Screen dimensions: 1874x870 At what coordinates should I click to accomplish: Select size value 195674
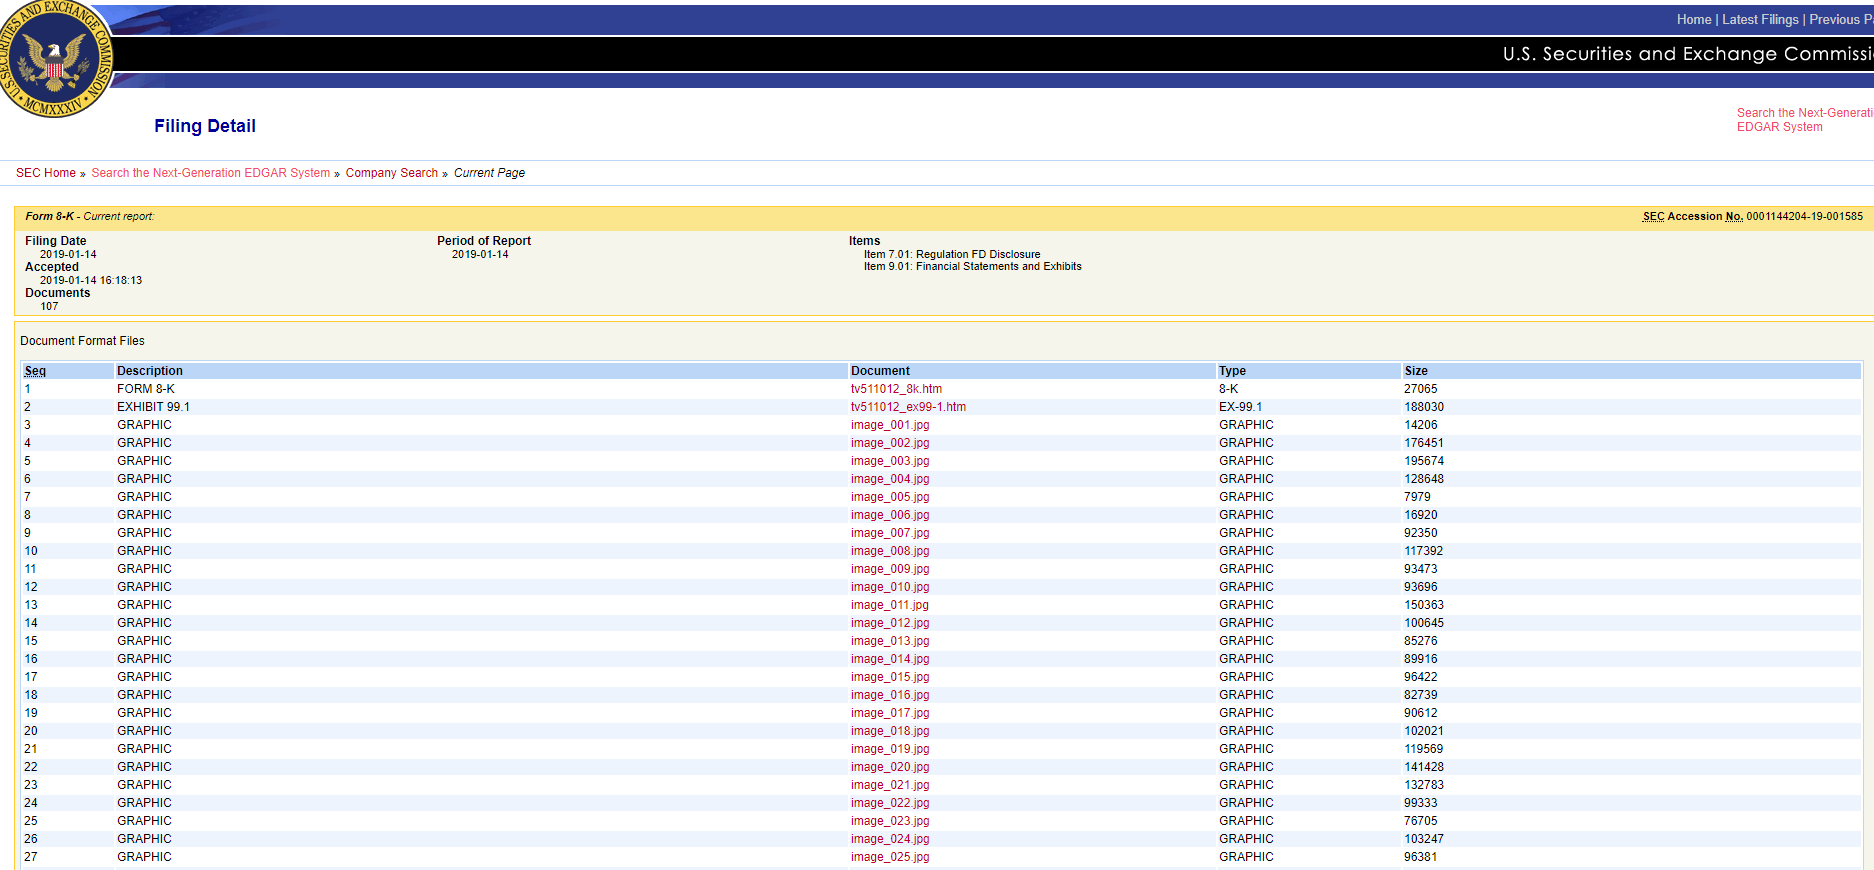1424,461
